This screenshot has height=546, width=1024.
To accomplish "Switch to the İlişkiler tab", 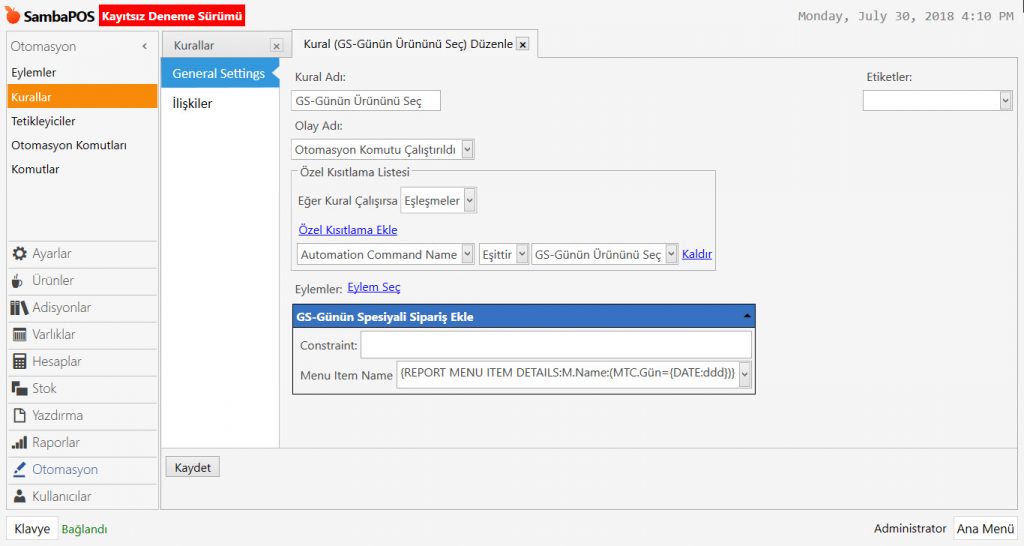I will click(192, 103).
